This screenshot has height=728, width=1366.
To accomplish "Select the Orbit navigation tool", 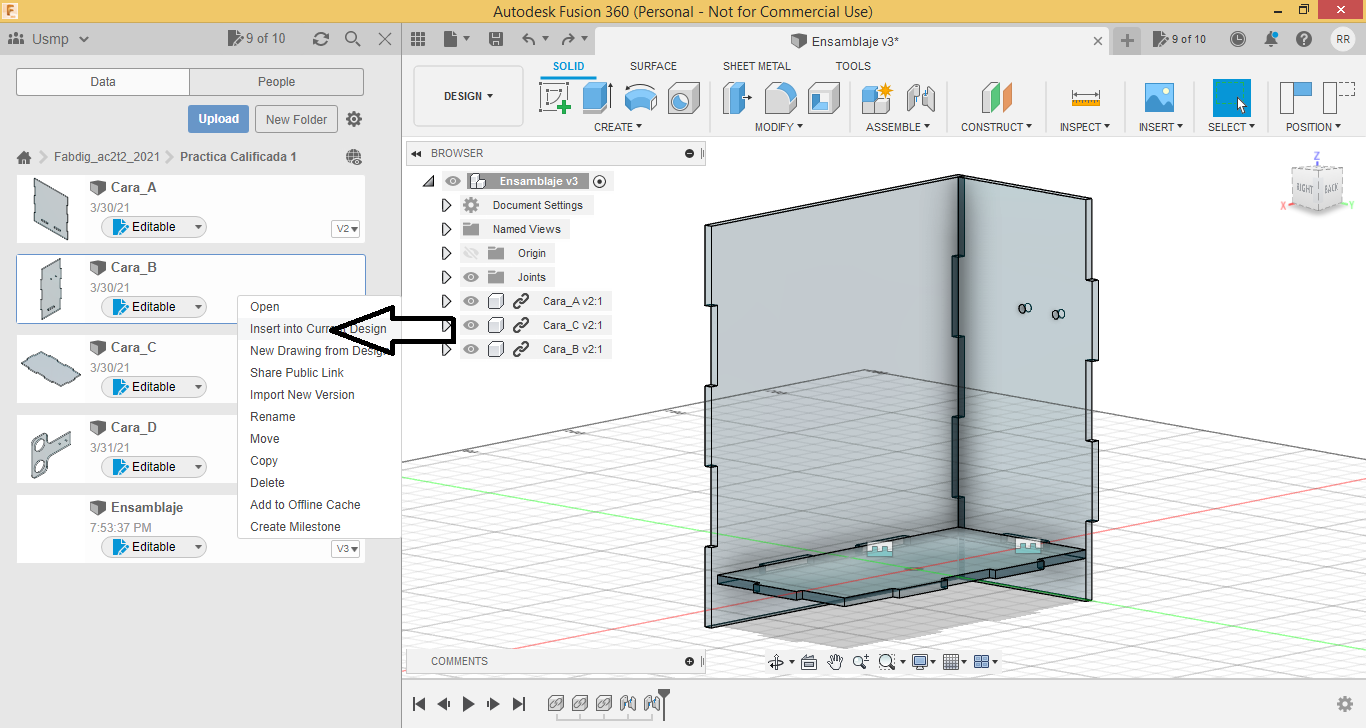I will point(775,662).
